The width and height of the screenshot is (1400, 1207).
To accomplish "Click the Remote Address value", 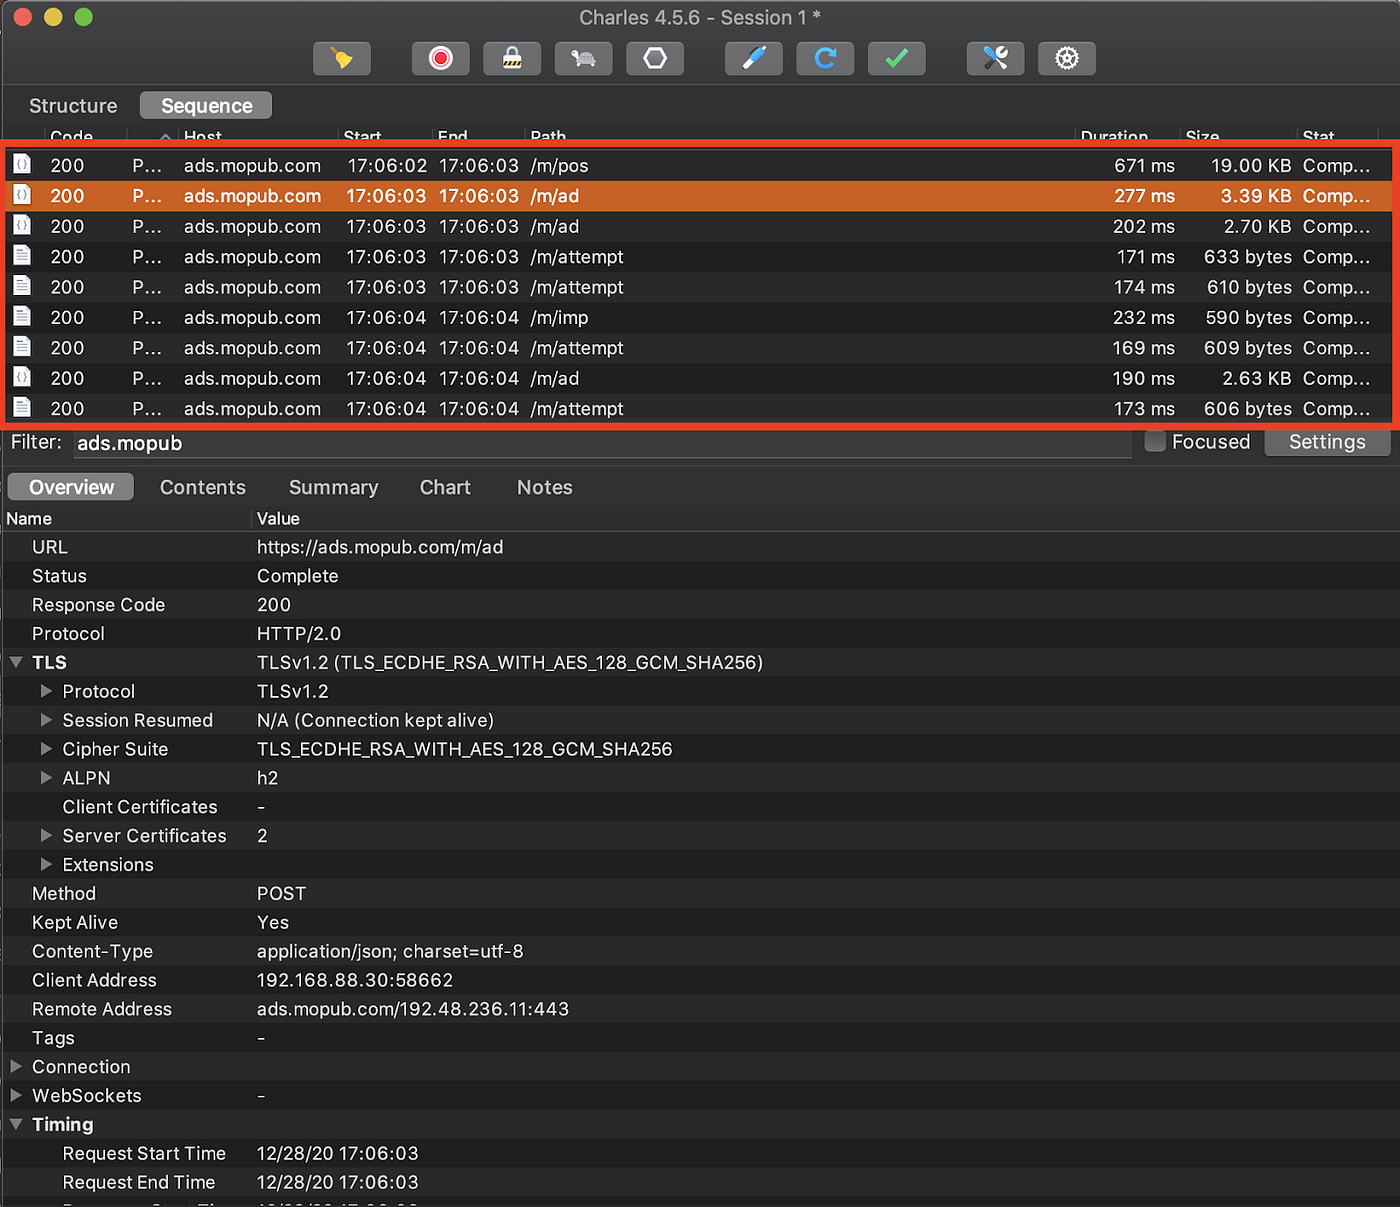I will (413, 1009).
